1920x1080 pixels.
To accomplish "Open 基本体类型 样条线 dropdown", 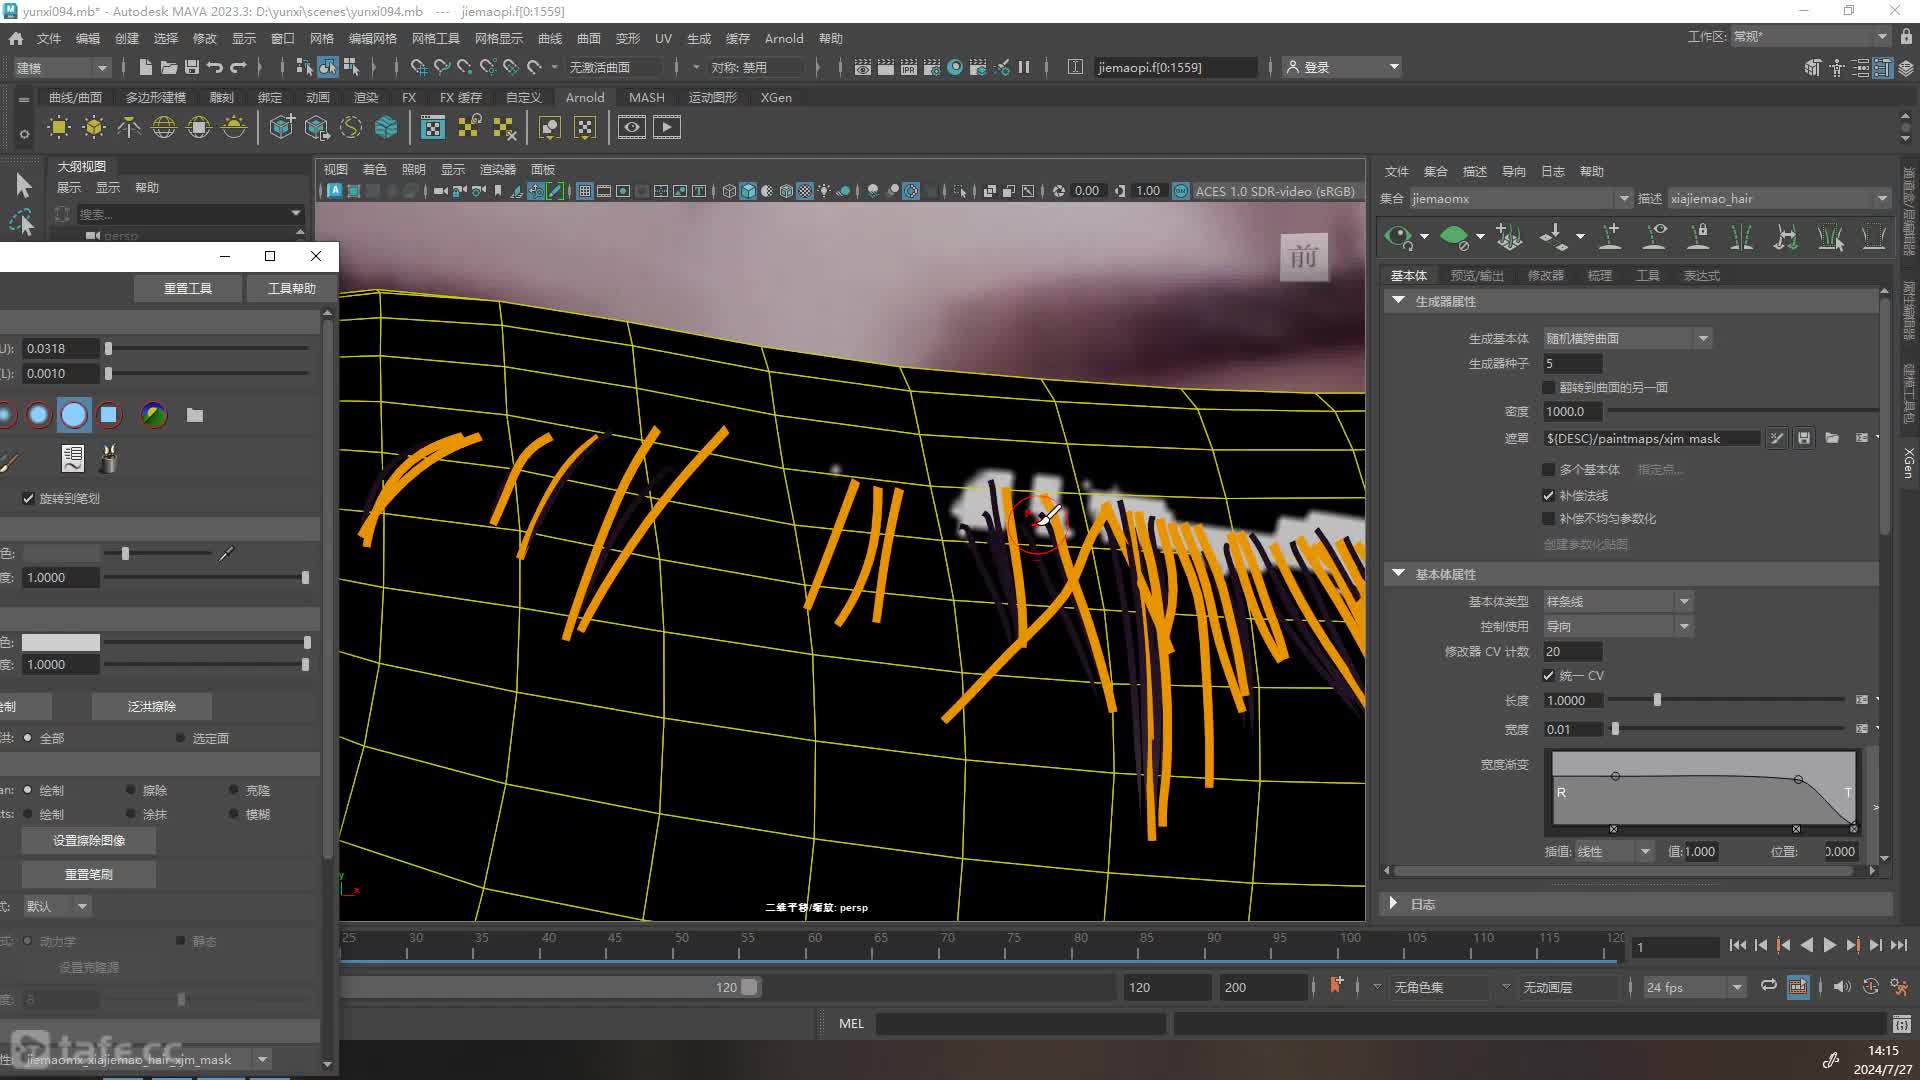I will point(1618,601).
